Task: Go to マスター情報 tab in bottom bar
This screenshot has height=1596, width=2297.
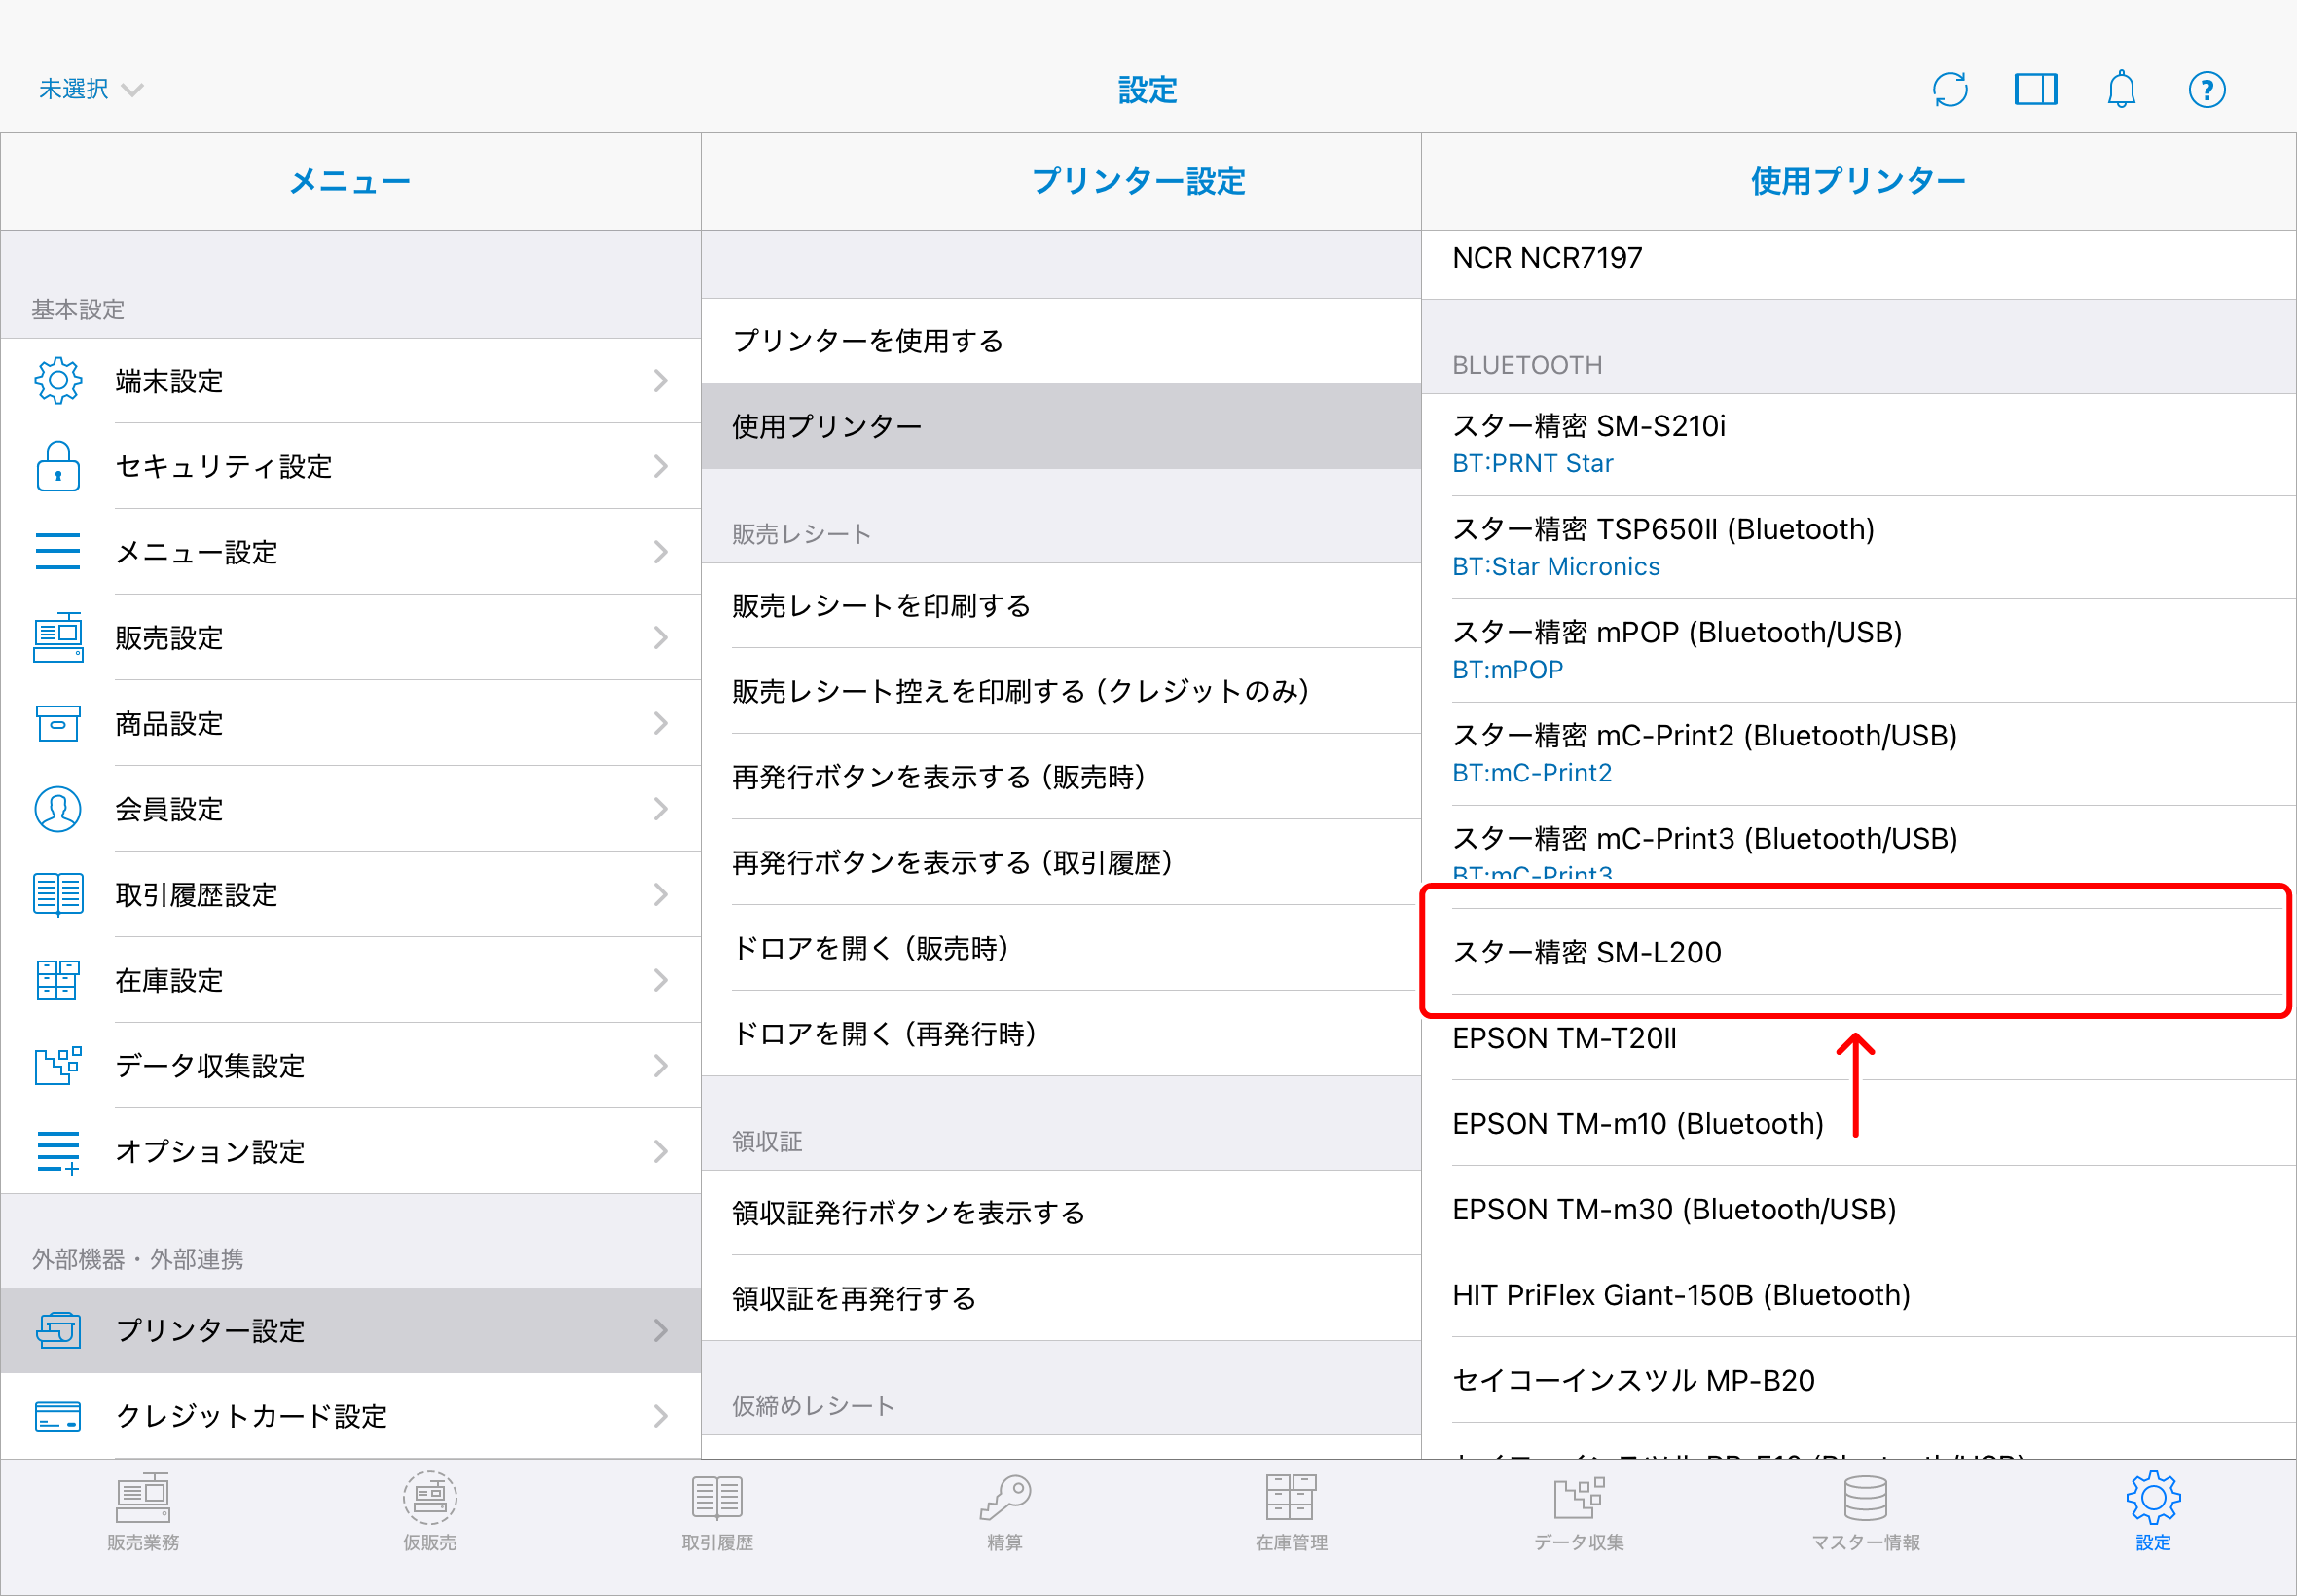Action: click(1866, 1512)
